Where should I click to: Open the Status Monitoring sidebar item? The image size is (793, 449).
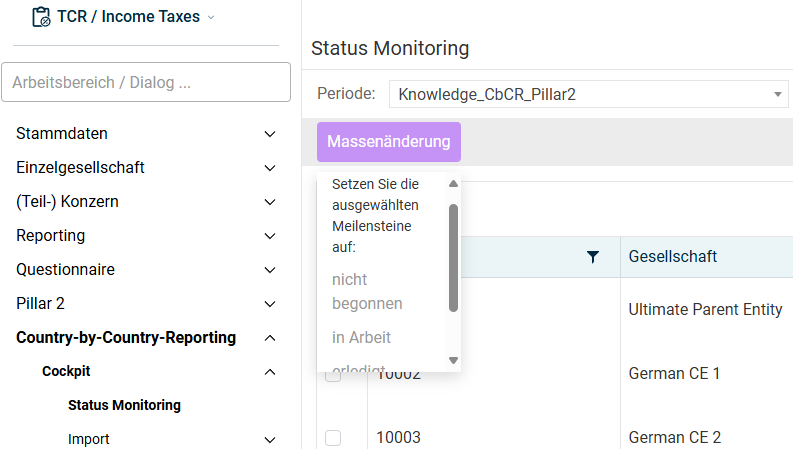click(124, 405)
